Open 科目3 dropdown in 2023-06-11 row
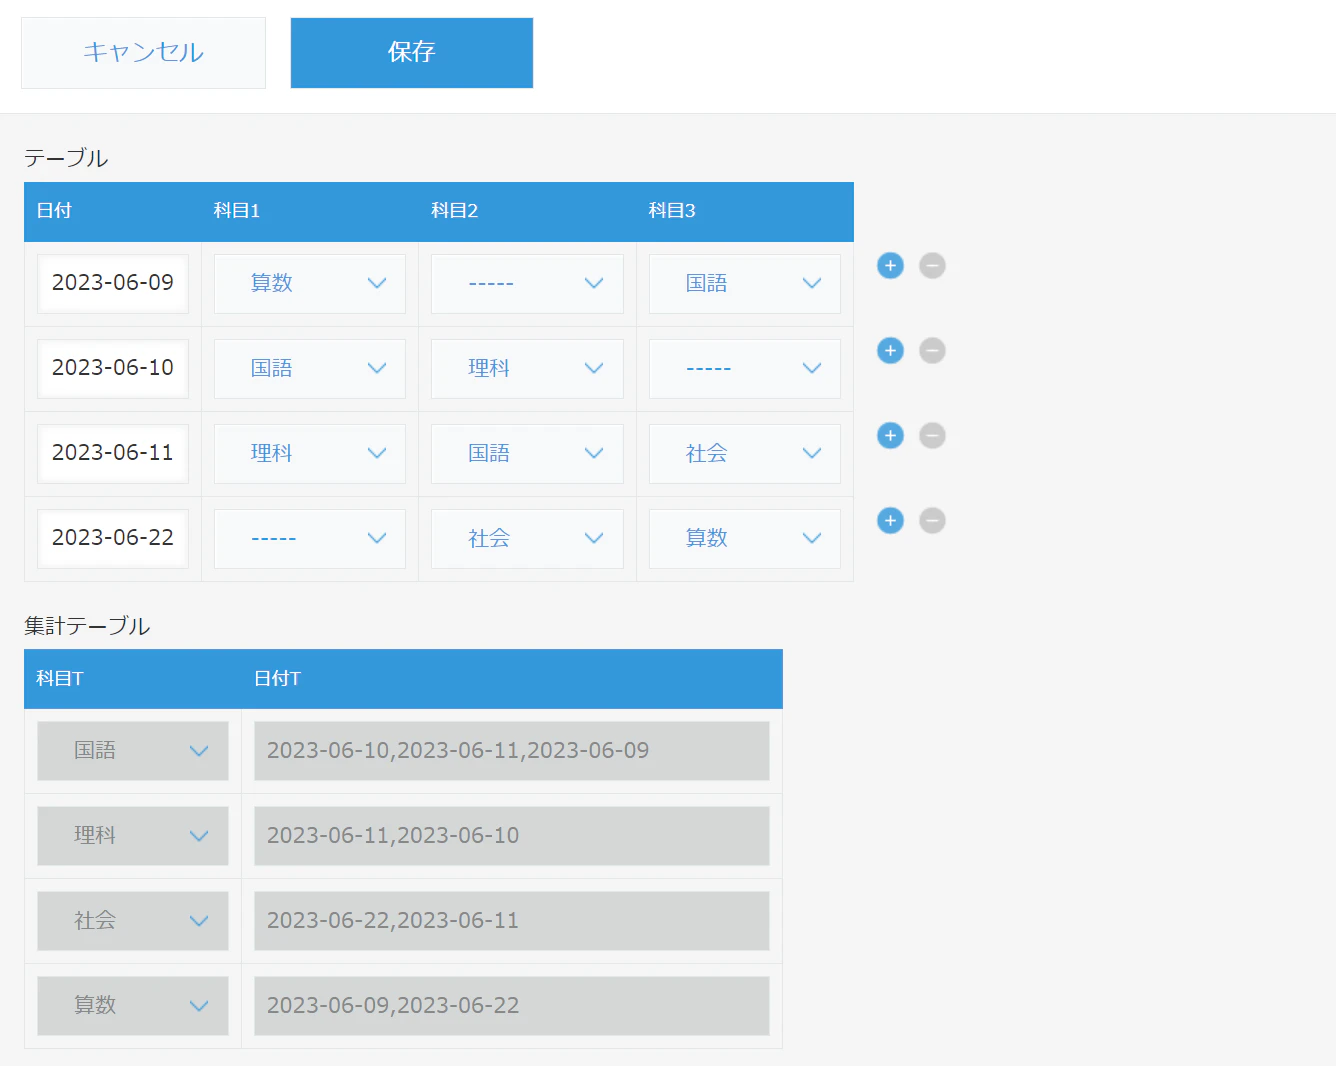Image resolution: width=1336 pixels, height=1066 pixels. coord(745,454)
